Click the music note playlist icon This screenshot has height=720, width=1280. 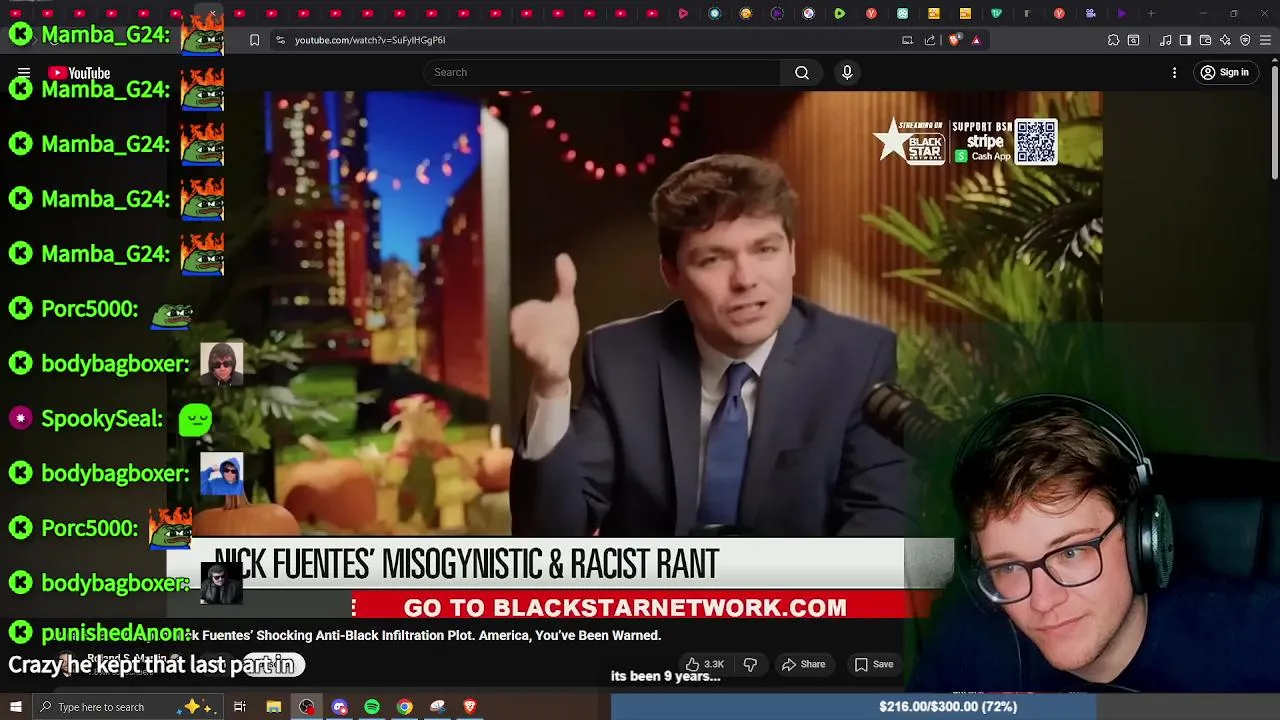(1166, 40)
